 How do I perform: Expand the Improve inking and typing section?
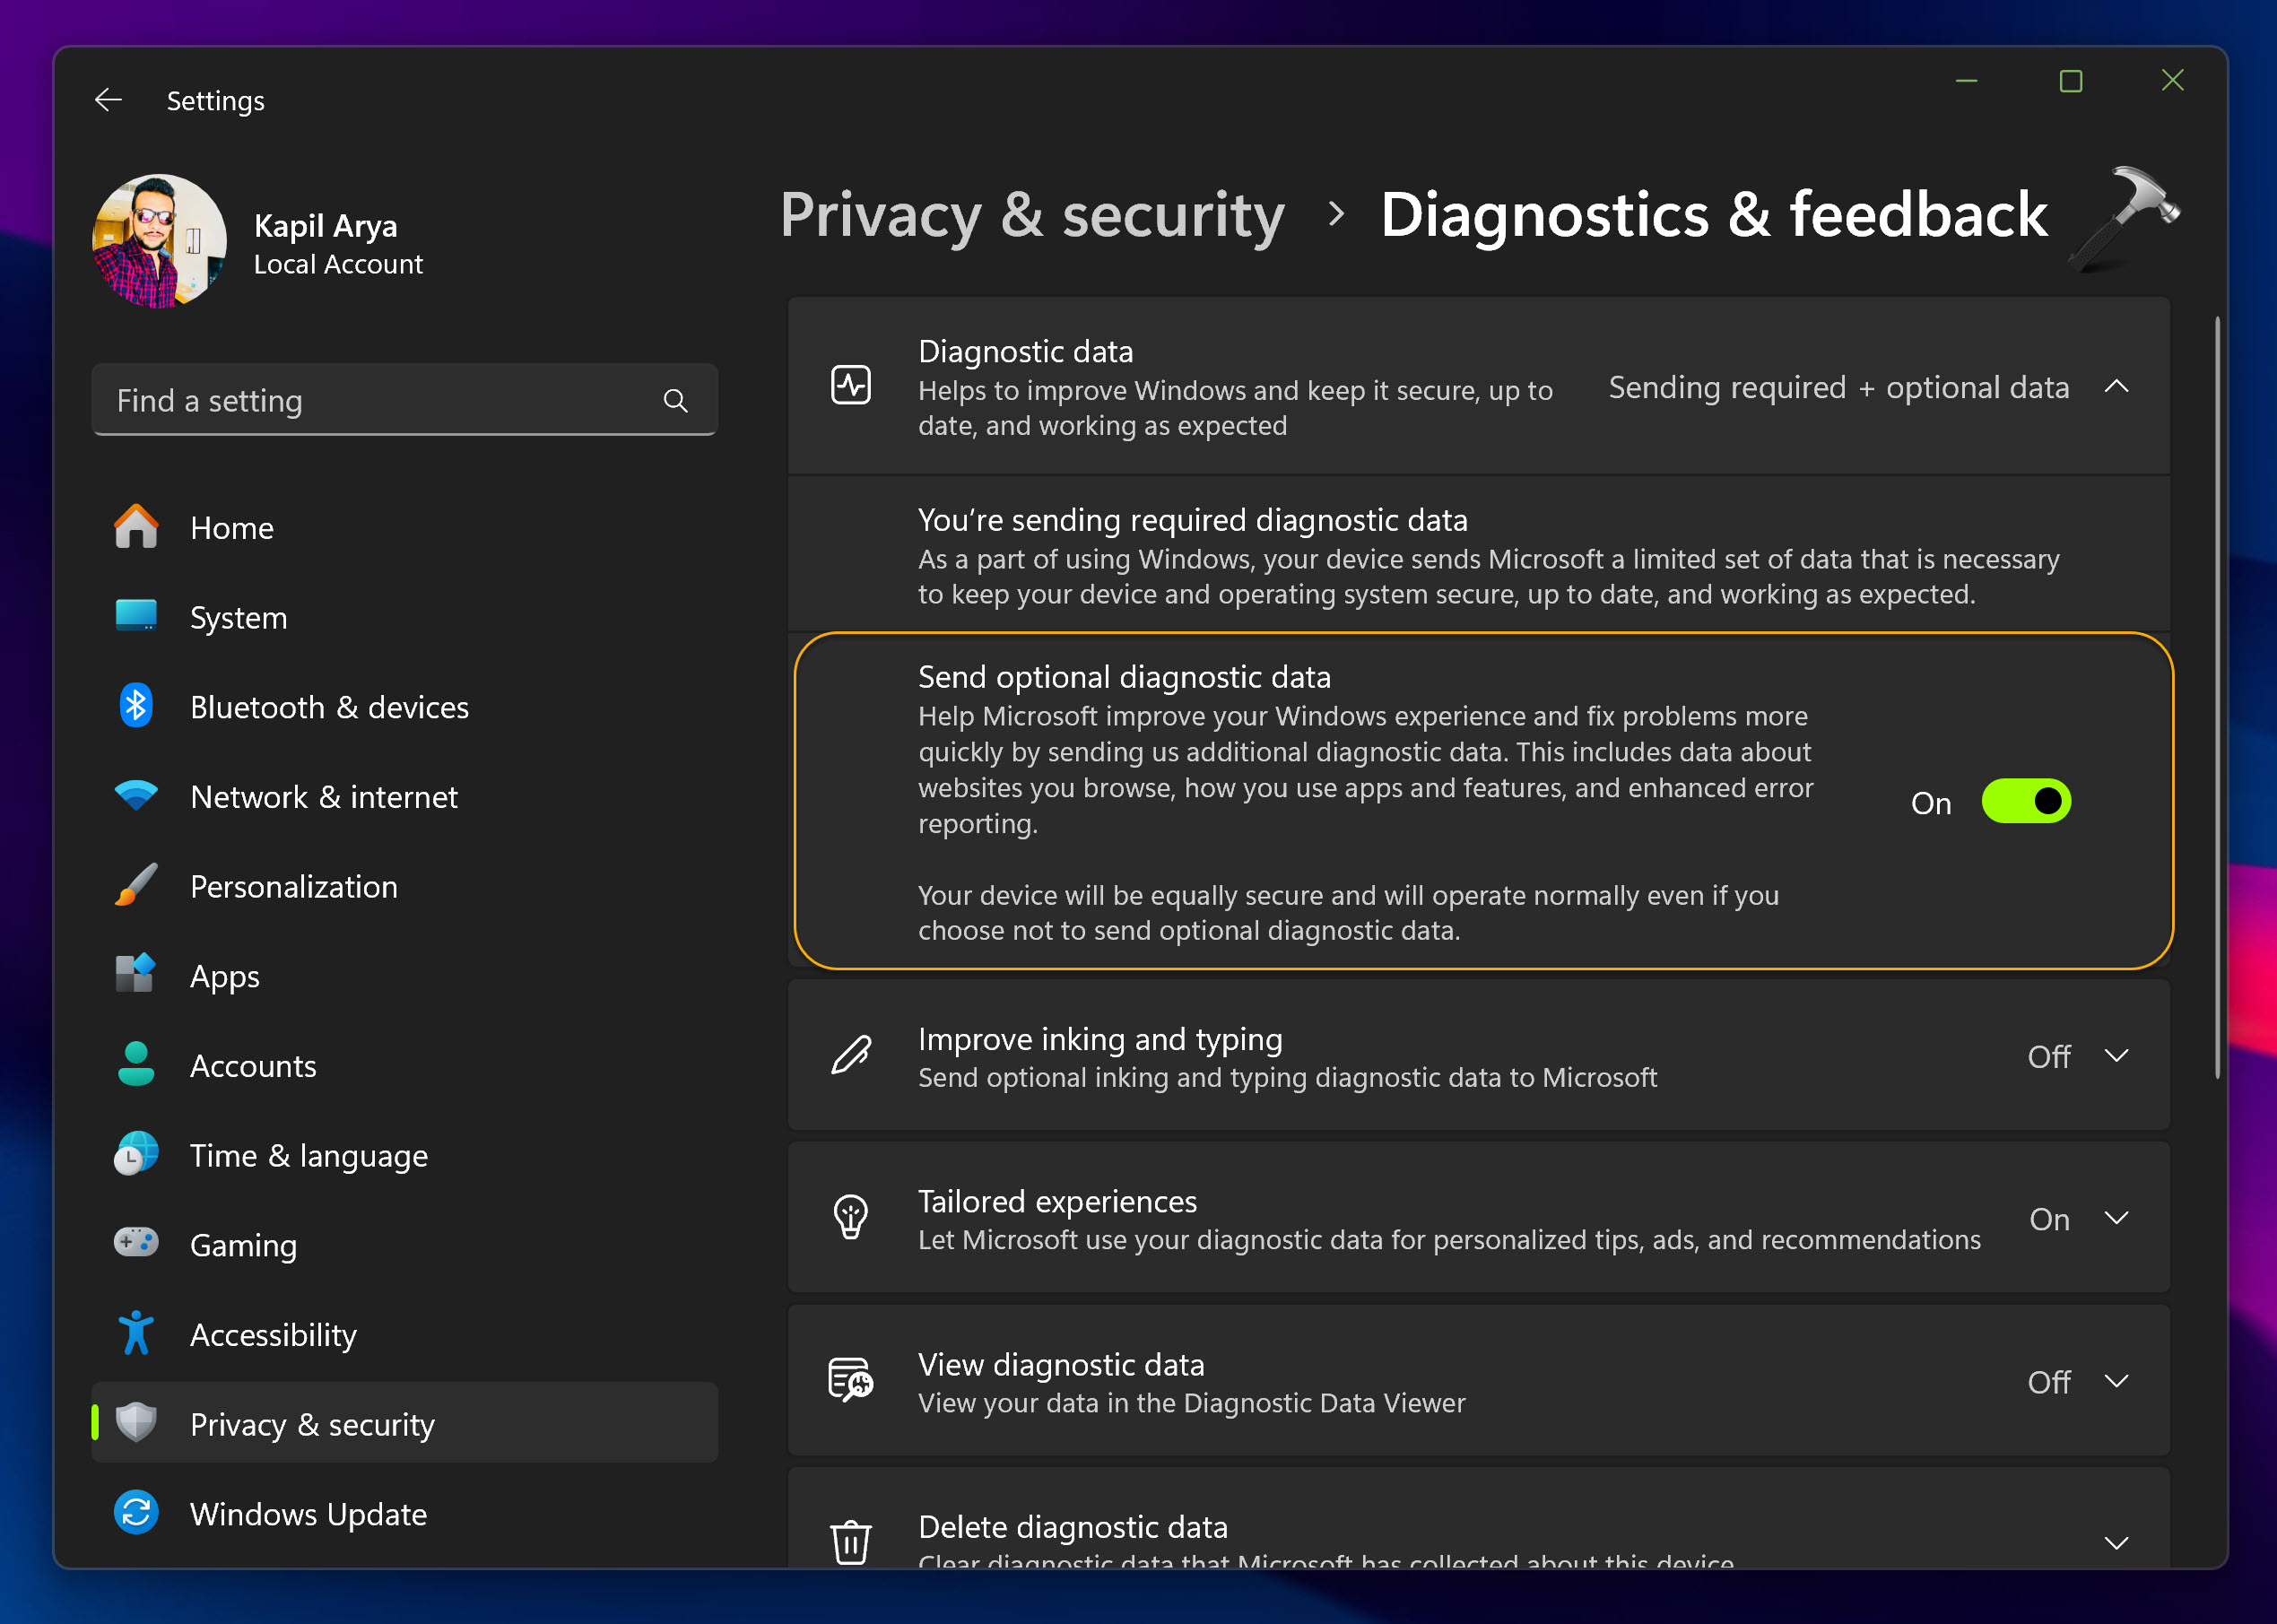coord(2117,1056)
